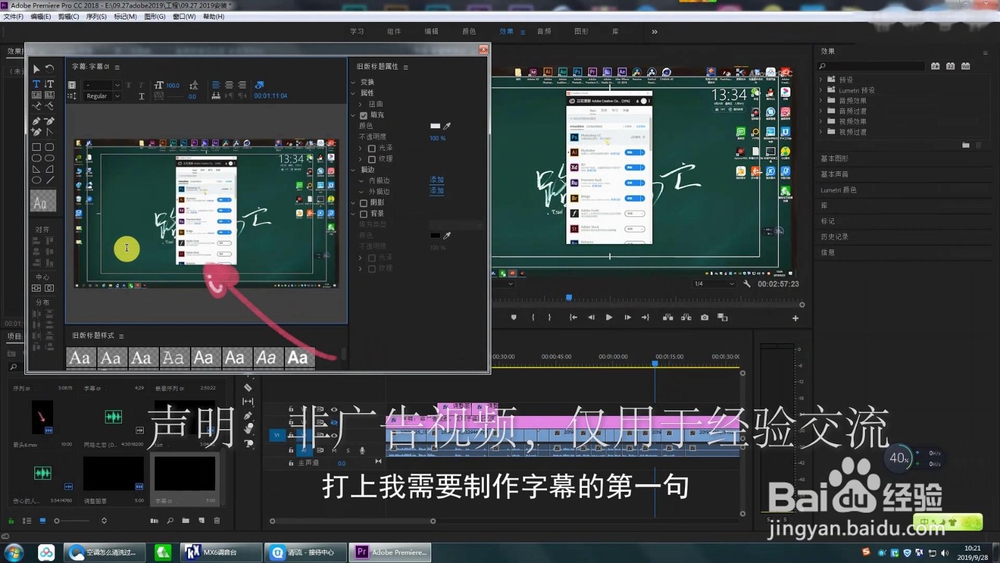Click the right-align text icon
Image resolution: width=1000 pixels, height=563 pixels.
tap(242, 85)
